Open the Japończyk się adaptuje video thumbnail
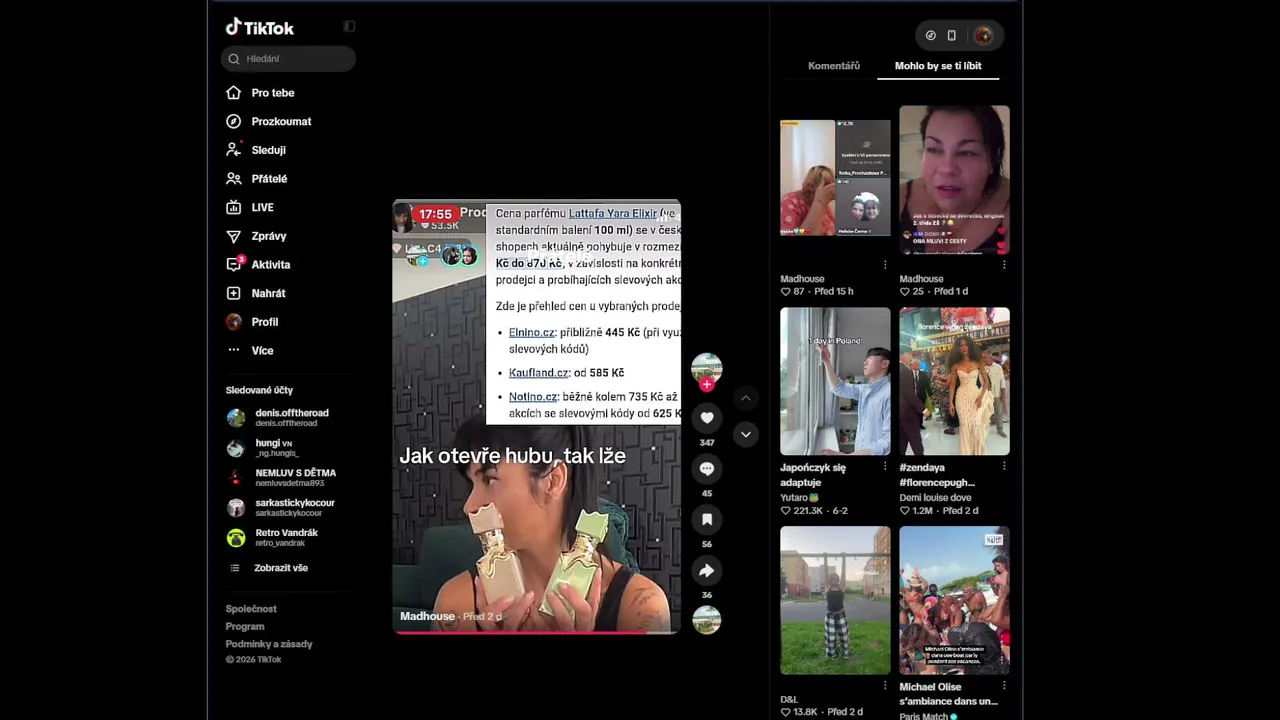The height and width of the screenshot is (720, 1280). point(835,381)
